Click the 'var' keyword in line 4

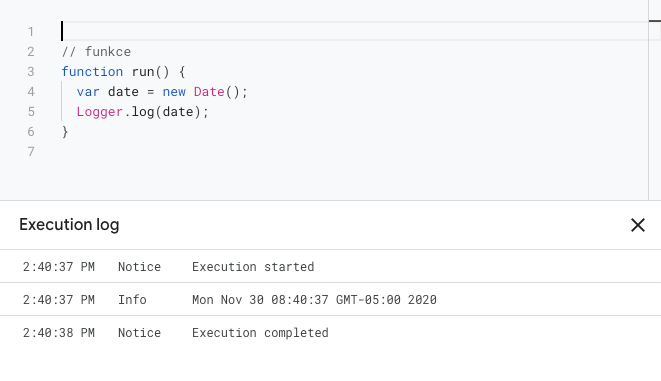coord(88,92)
